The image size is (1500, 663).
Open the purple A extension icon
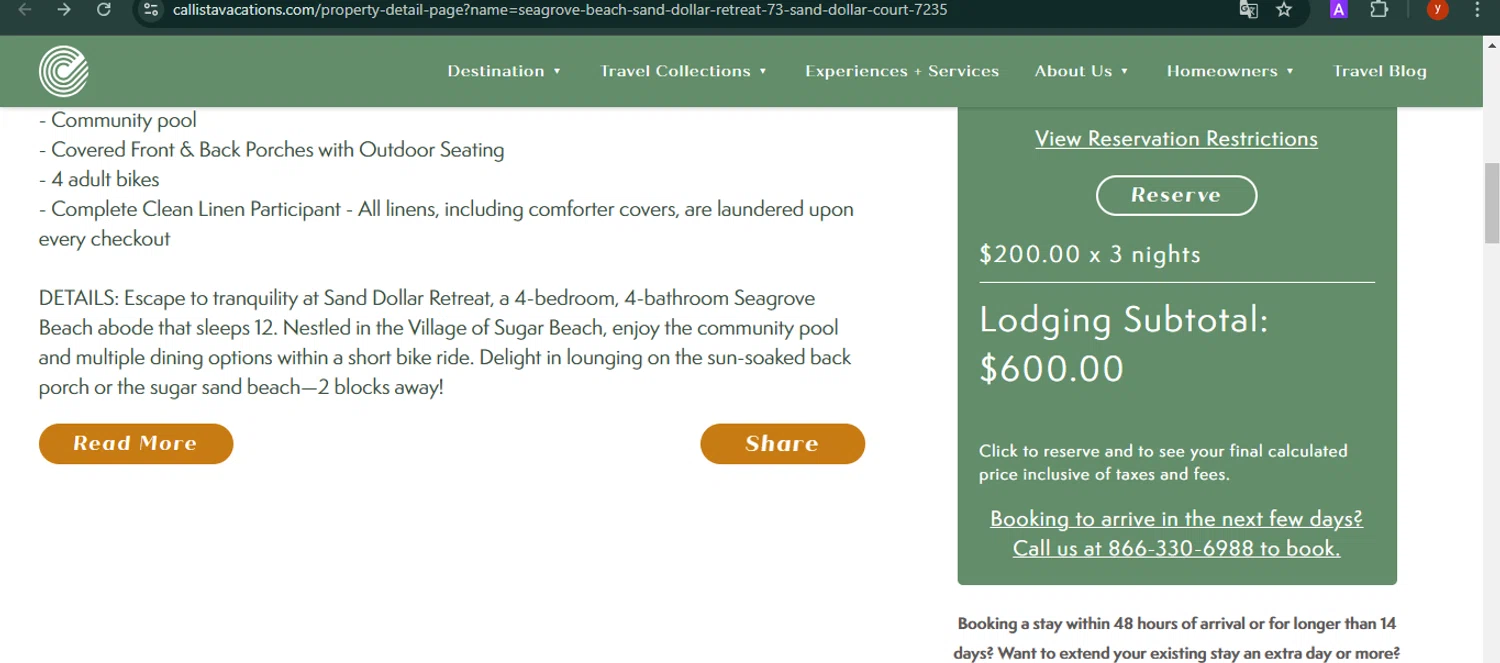click(x=1338, y=10)
